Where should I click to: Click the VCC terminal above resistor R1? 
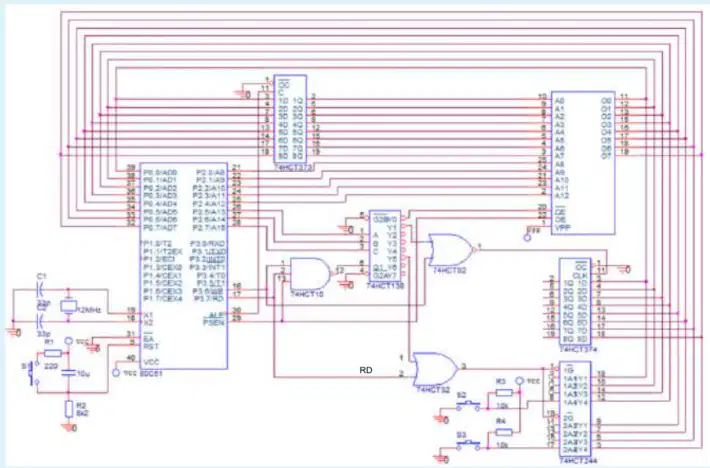(x=68, y=341)
